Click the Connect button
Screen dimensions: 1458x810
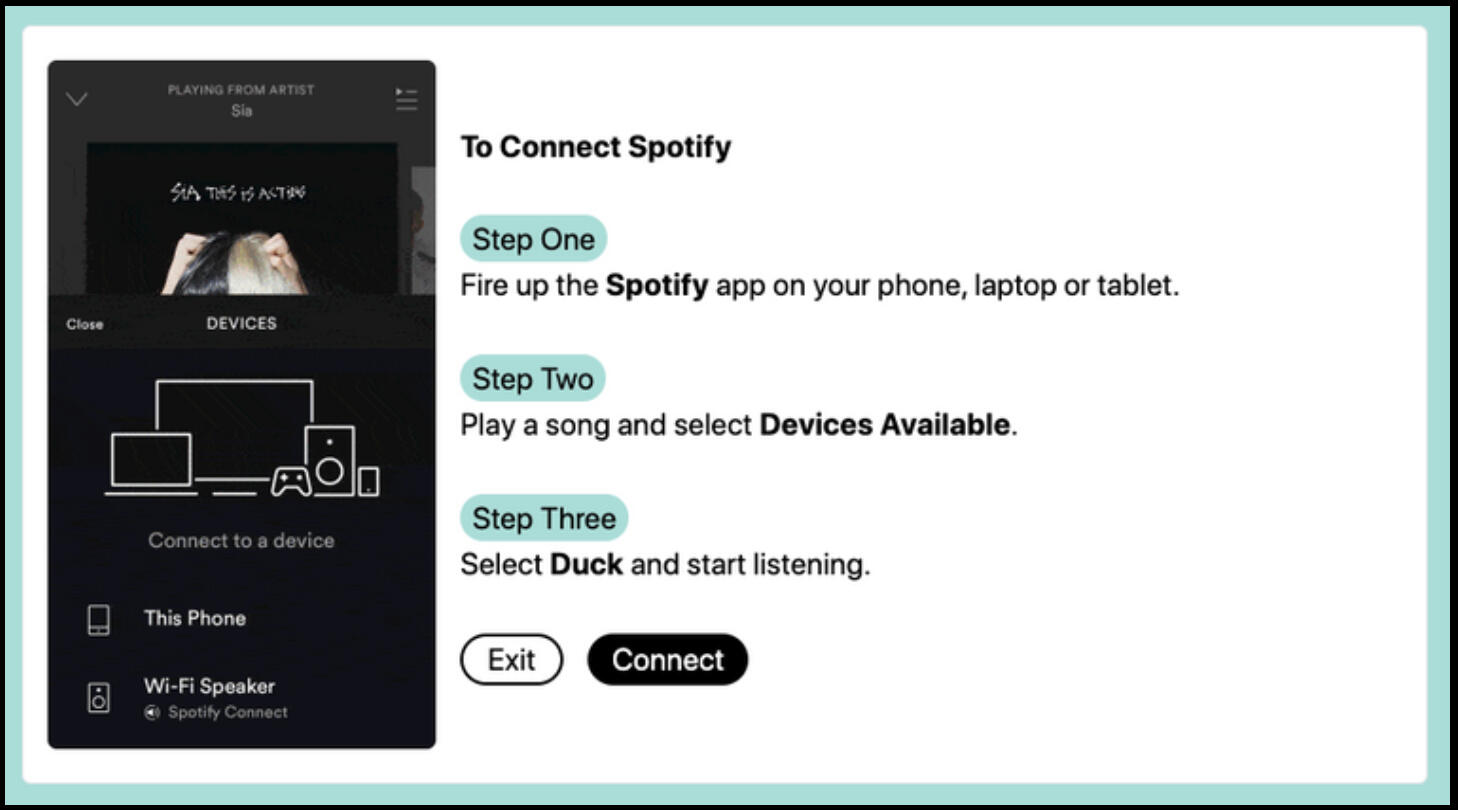(668, 660)
